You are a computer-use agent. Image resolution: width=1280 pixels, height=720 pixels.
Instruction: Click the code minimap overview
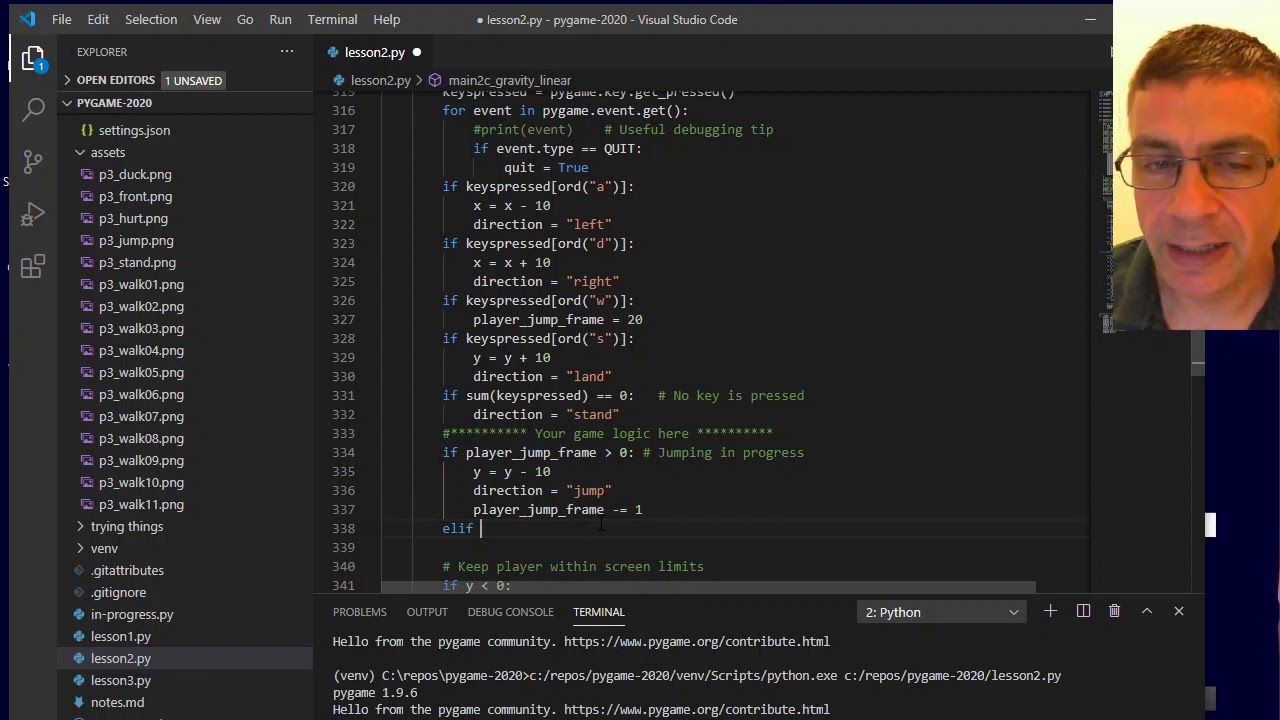(1106, 210)
